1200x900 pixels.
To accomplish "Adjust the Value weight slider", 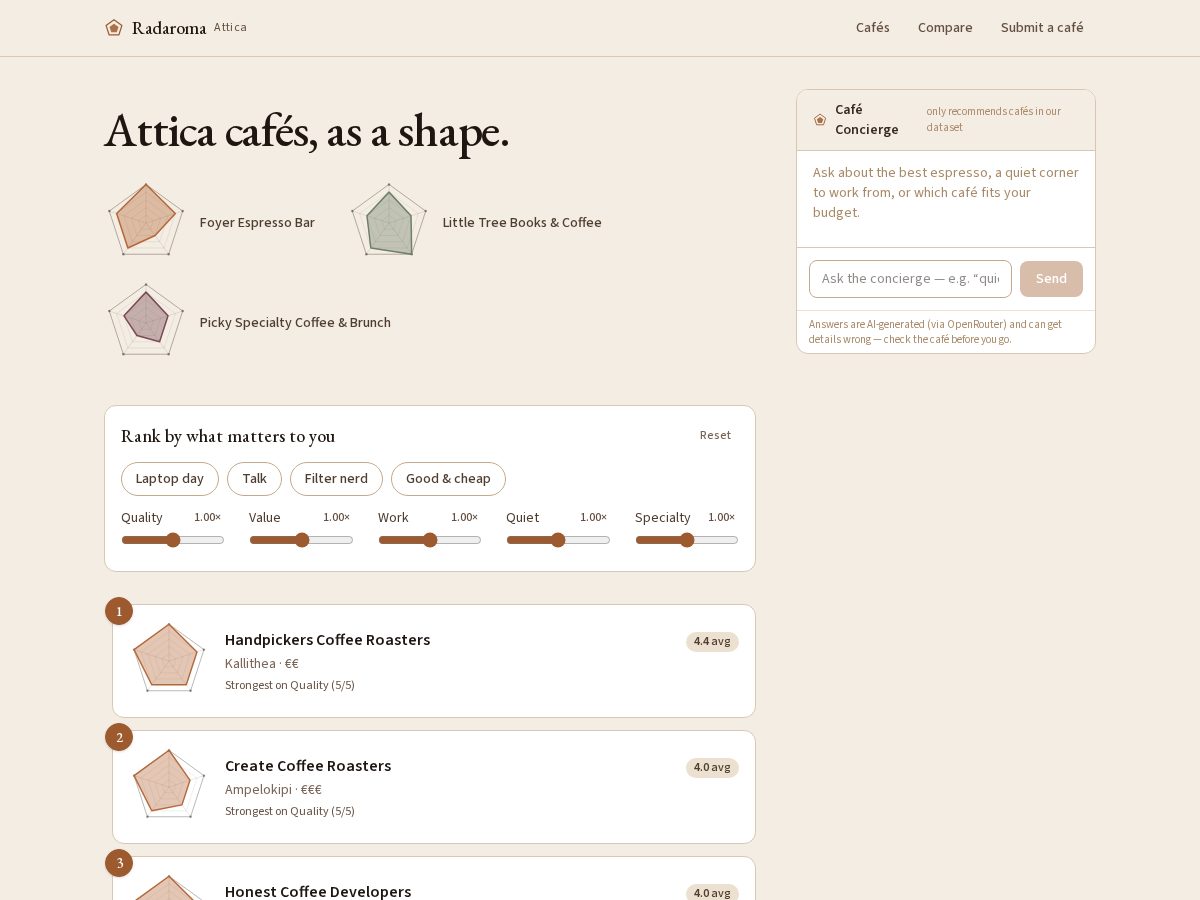I will point(301,540).
